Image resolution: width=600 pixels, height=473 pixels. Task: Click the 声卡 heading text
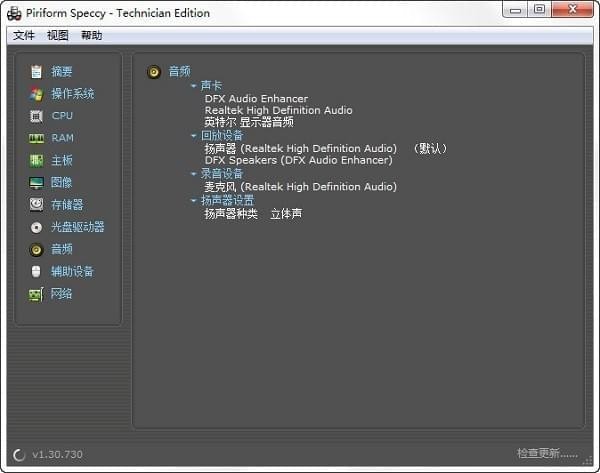point(211,86)
